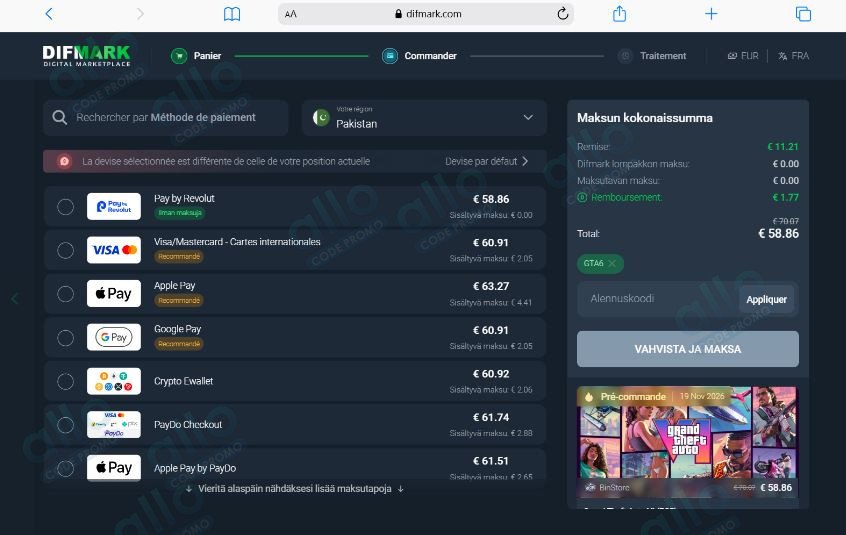Select Apple Pay by PayDo radio button
This screenshot has width=846, height=535.
tap(65, 468)
